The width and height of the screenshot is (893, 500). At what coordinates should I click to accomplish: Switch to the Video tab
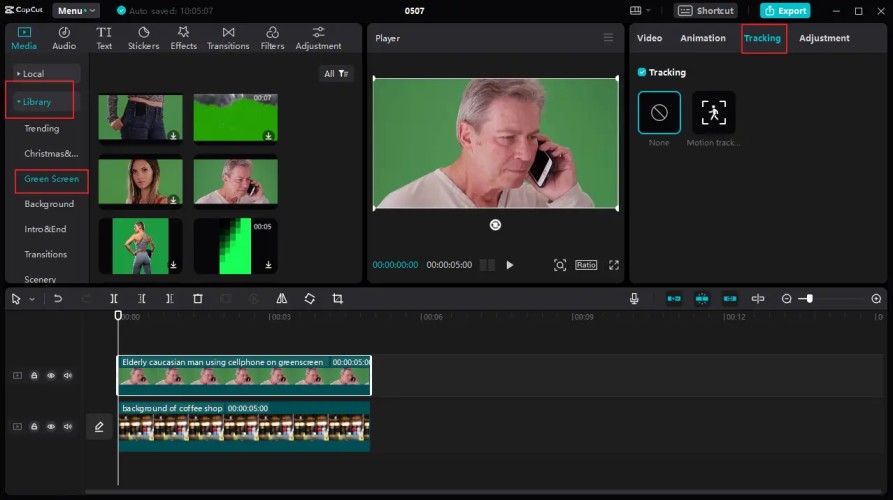coord(649,38)
